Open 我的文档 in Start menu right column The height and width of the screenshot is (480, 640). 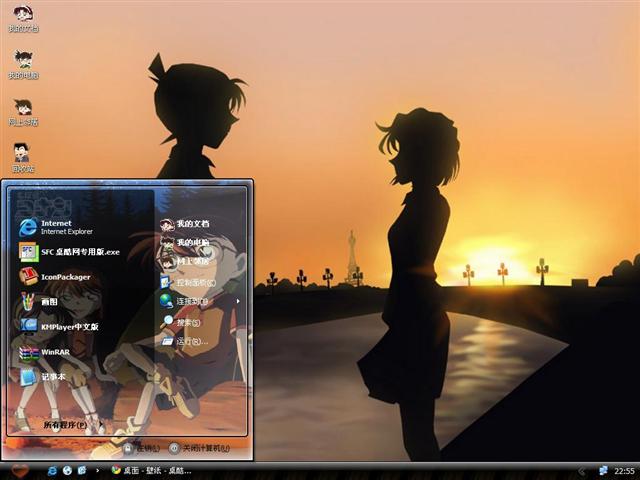pos(184,224)
